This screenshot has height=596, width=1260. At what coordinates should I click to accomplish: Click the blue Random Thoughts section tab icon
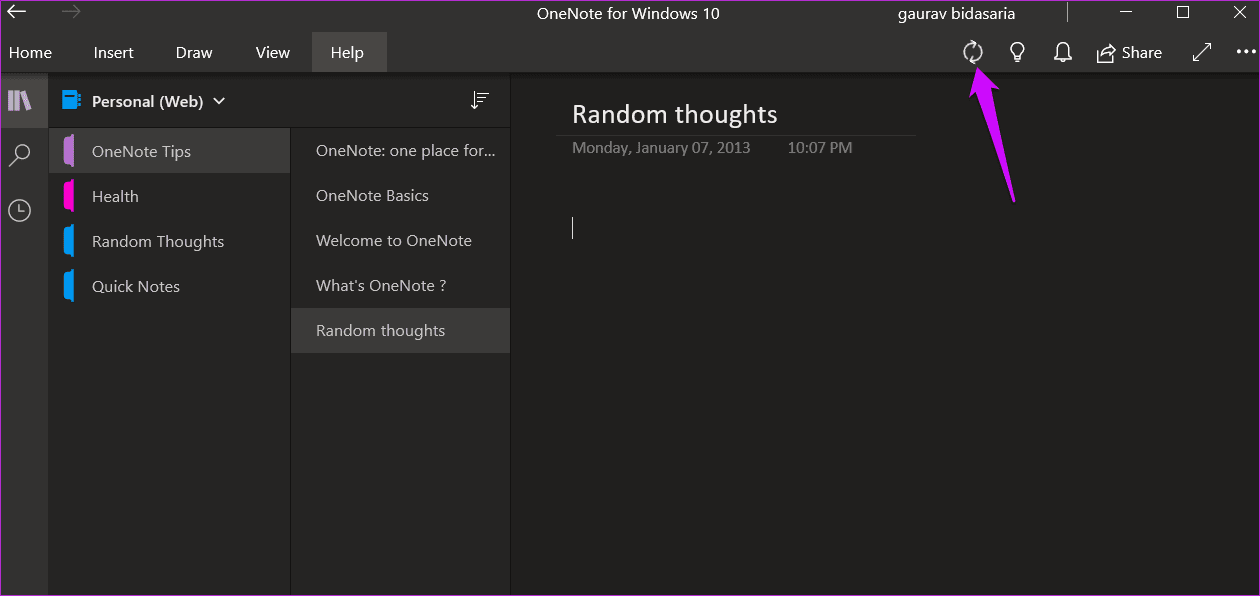[x=69, y=241]
